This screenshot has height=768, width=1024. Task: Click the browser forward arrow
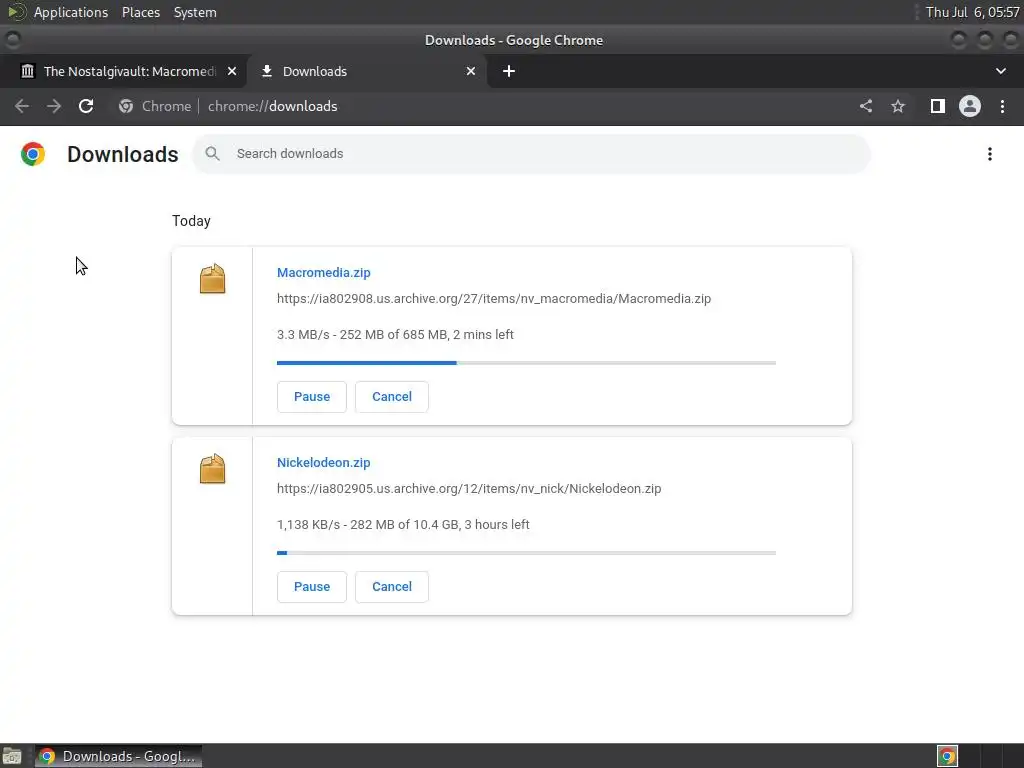click(x=54, y=106)
